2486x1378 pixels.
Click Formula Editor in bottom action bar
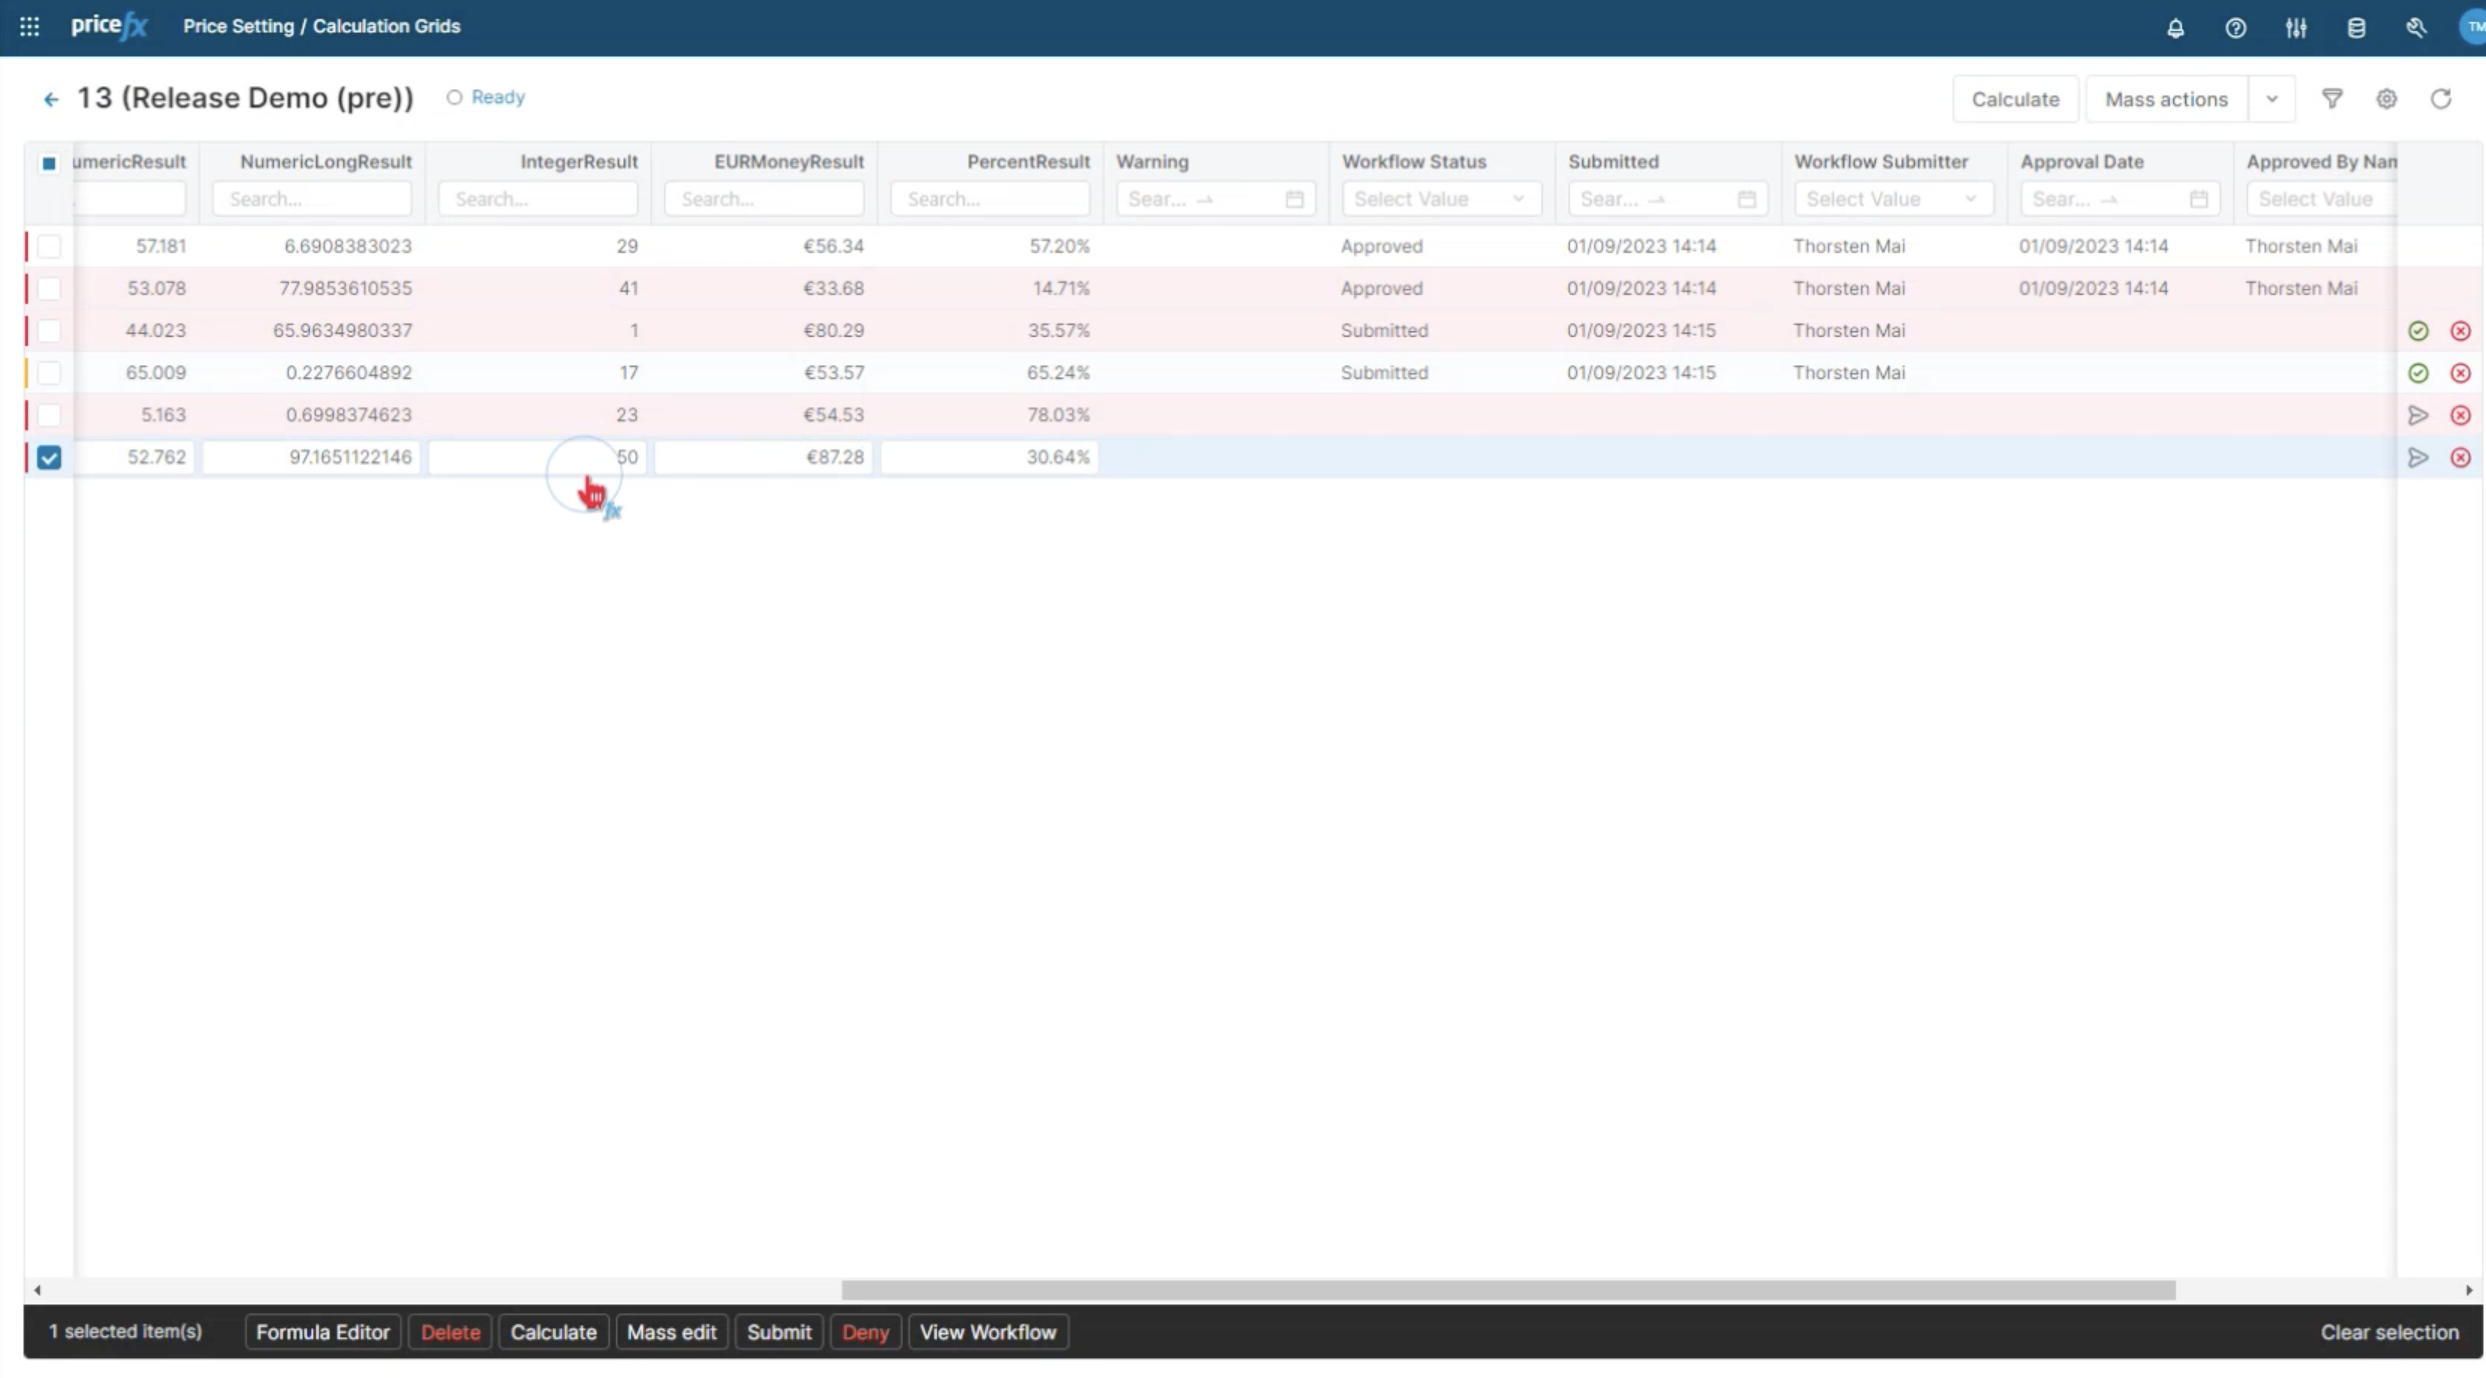[x=322, y=1332]
